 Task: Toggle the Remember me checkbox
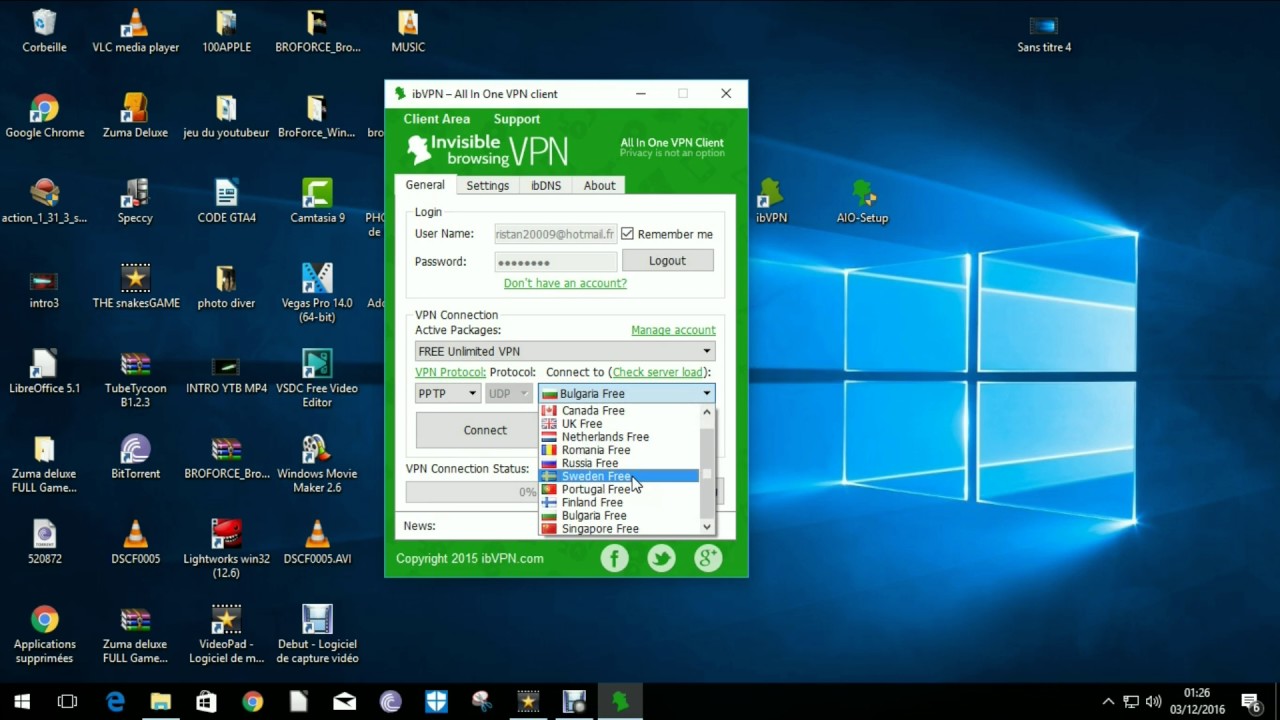[x=627, y=234]
